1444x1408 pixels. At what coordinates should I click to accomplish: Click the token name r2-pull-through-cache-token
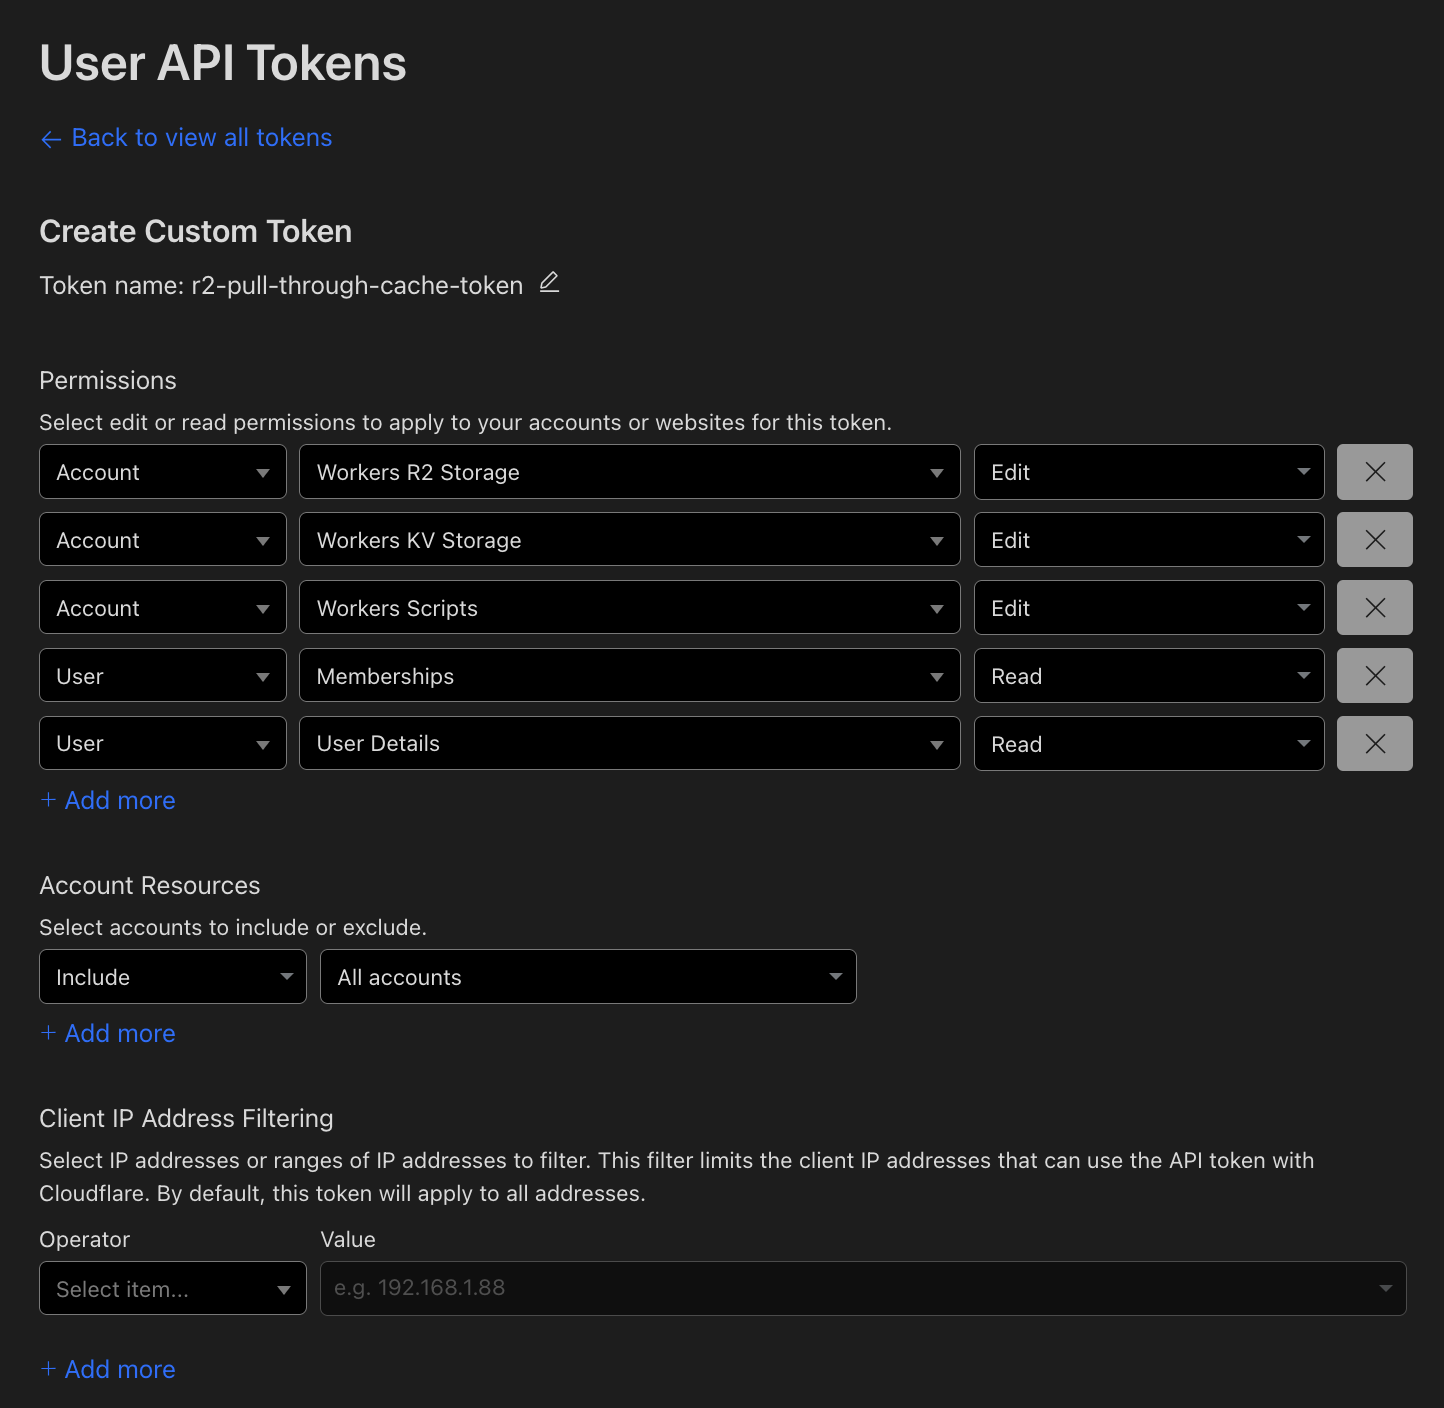tap(357, 286)
